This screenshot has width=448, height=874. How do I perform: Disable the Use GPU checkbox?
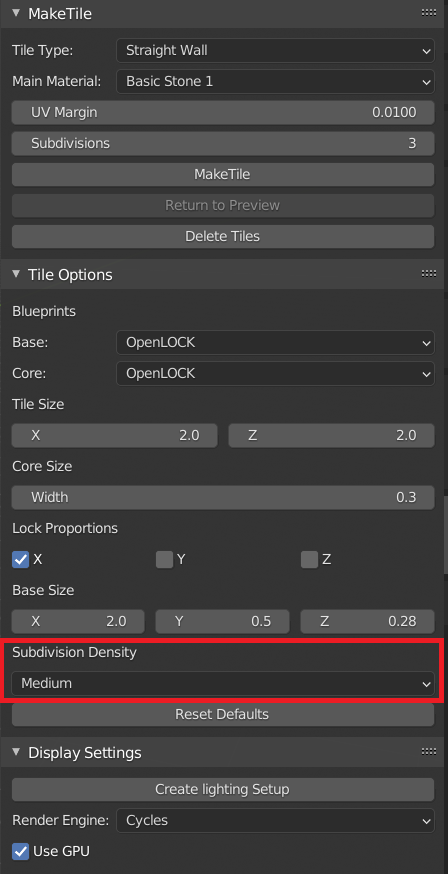[21, 851]
